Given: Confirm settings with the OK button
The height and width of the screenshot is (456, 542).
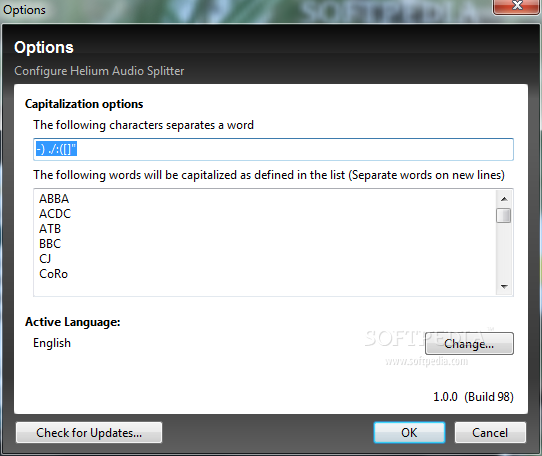Looking at the screenshot, I should pos(409,432).
